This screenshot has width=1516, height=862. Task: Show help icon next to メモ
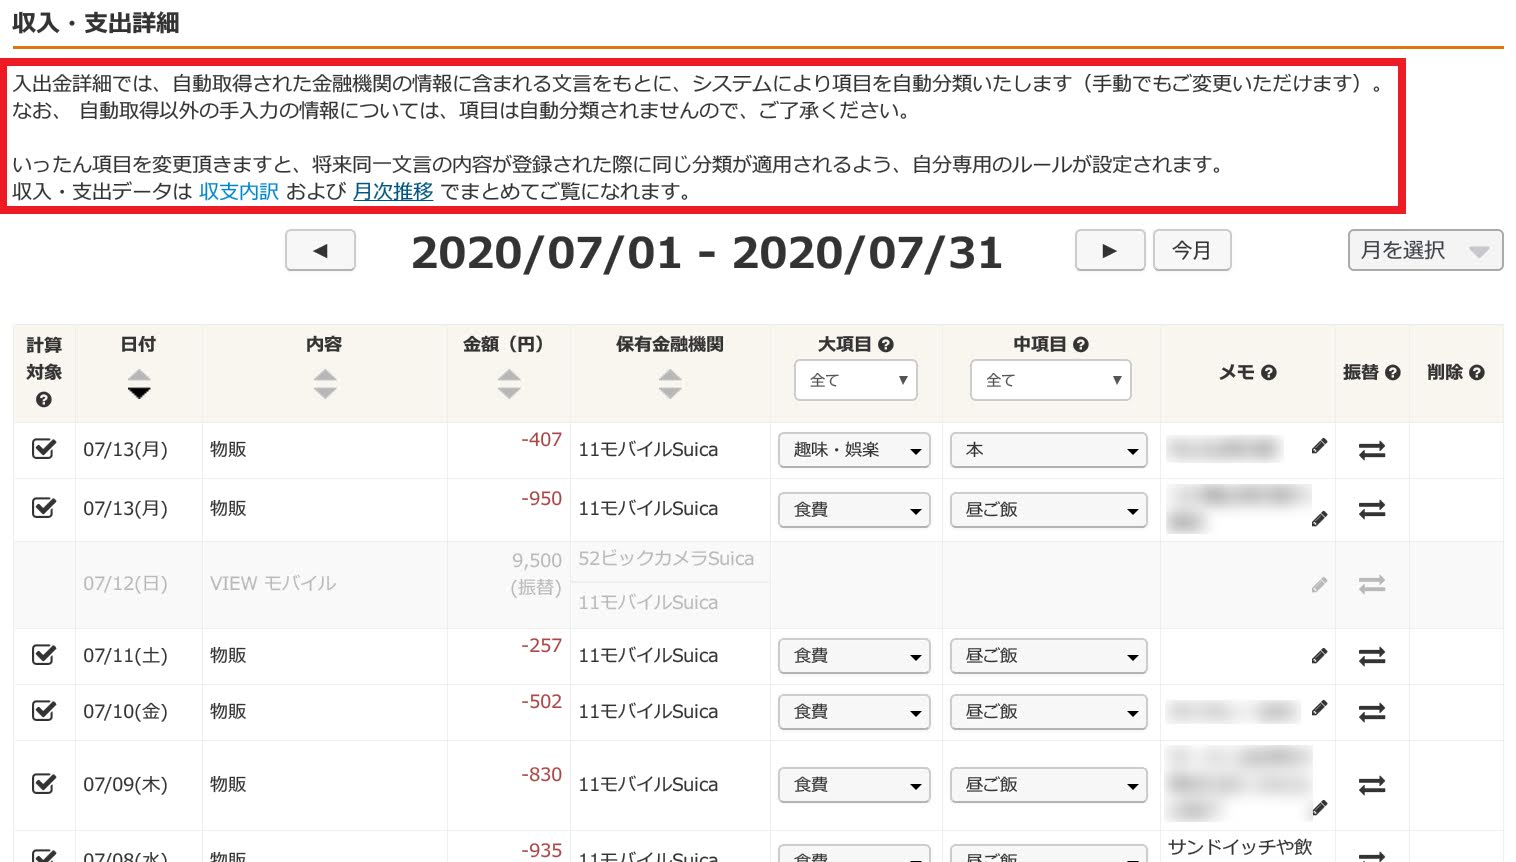[1269, 373]
